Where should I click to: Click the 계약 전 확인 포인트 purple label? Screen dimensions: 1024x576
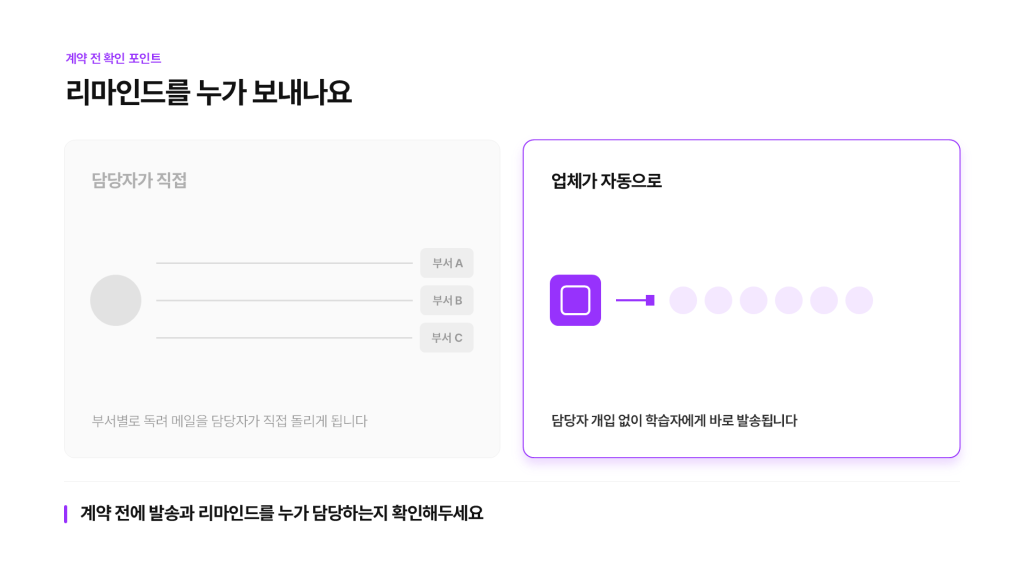113,58
